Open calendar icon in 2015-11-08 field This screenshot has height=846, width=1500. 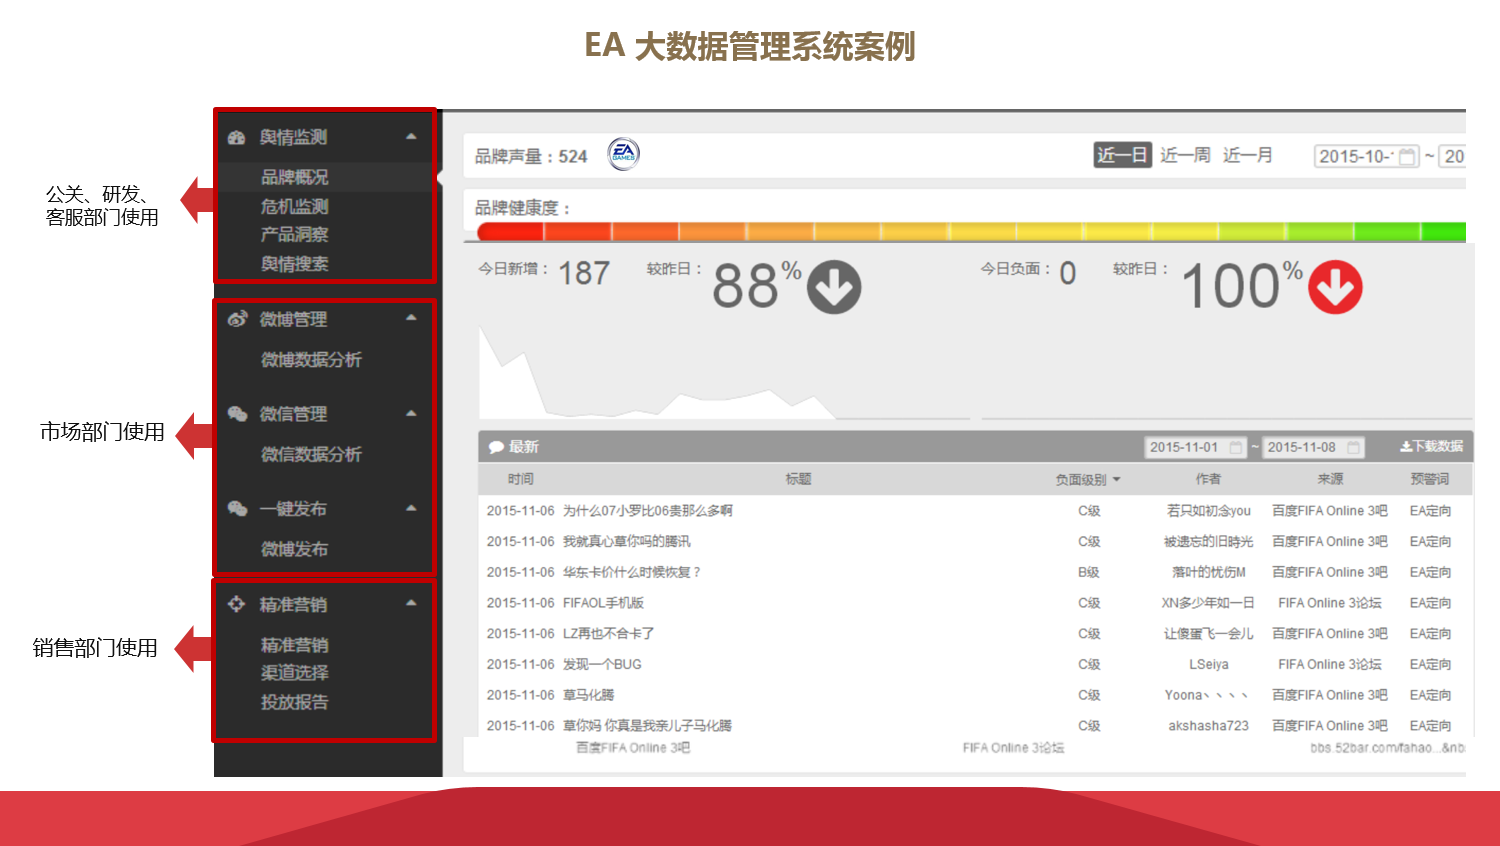click(1354, 448)
